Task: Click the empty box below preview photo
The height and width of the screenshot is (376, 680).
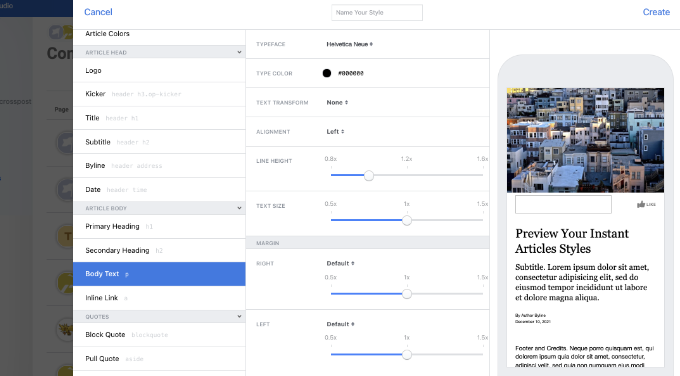Action: click(x=563, y=204)
